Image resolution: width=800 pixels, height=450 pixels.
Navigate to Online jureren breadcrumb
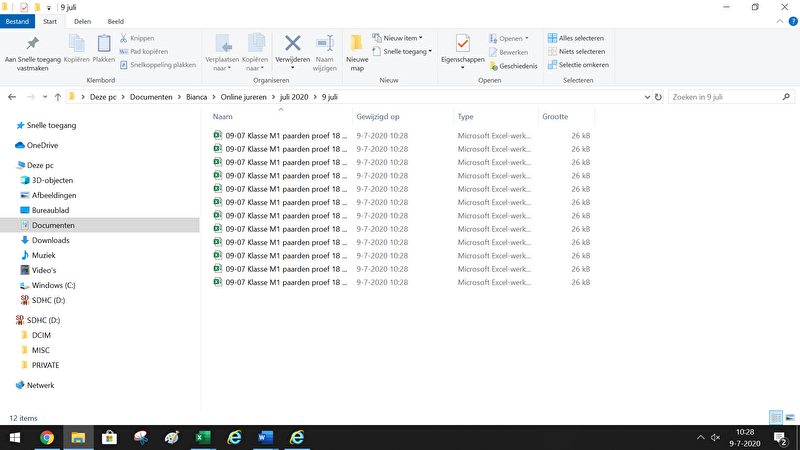(x=243, y=97)
